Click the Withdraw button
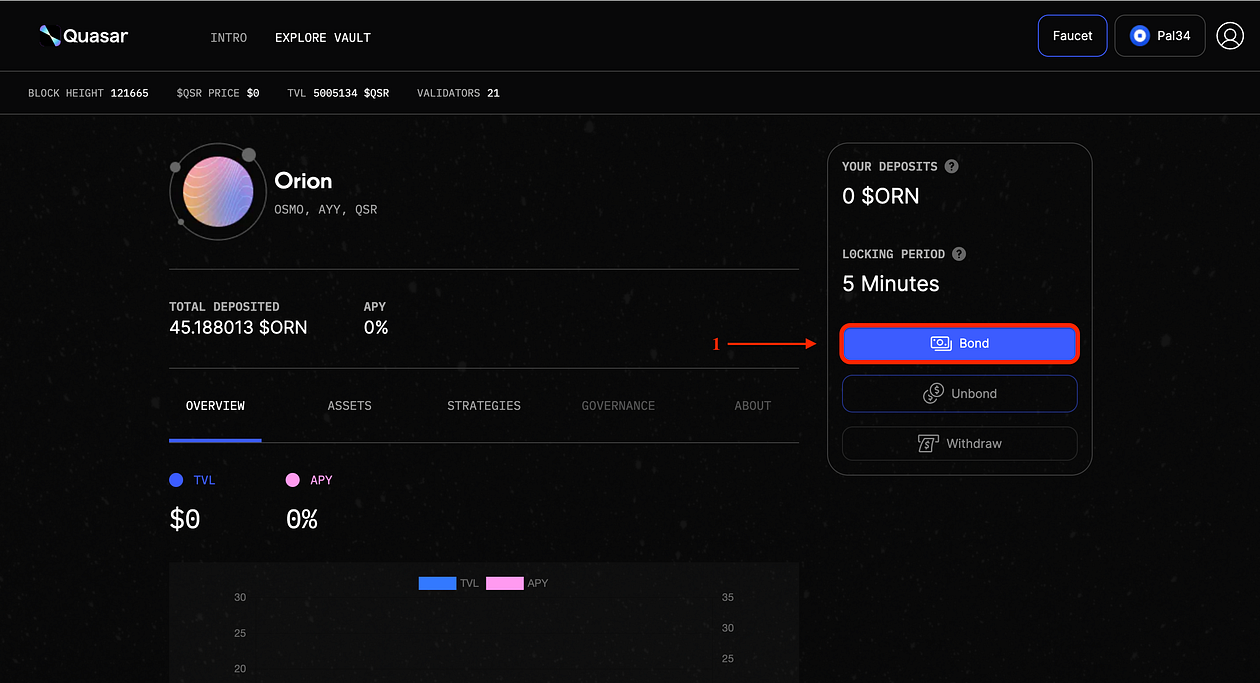 point(960,443)
